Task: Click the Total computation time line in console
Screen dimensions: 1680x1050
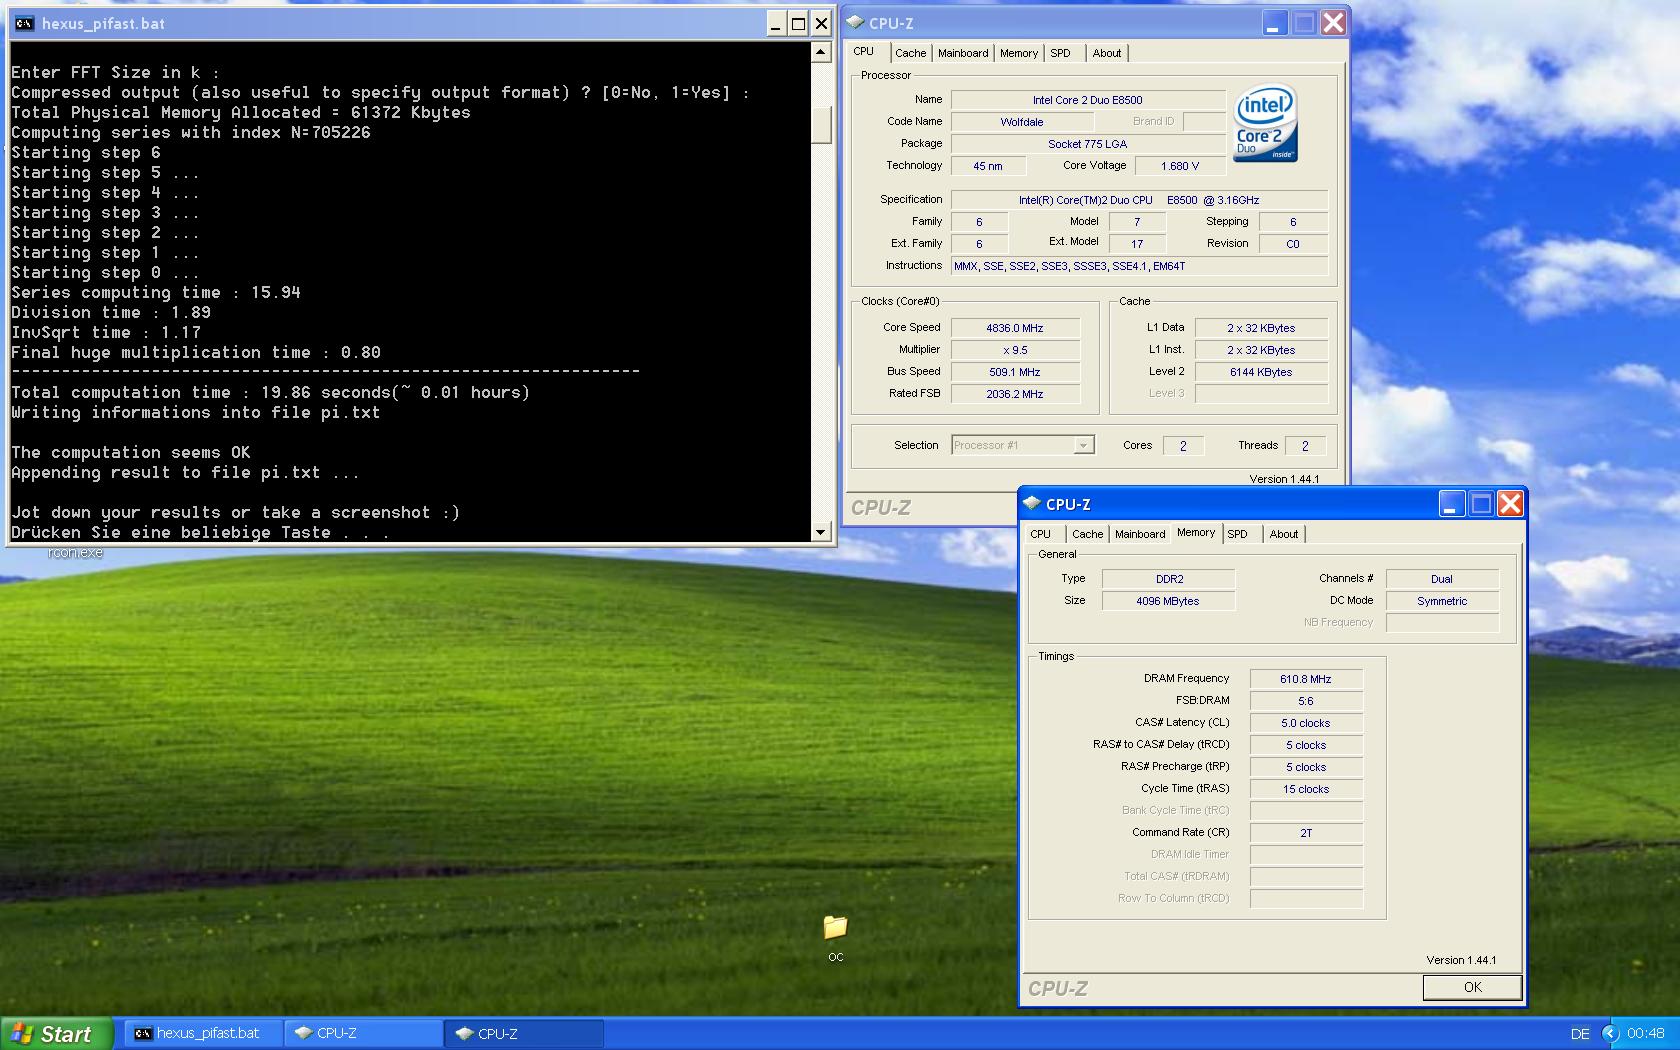Action: click(x=270, y=392)
